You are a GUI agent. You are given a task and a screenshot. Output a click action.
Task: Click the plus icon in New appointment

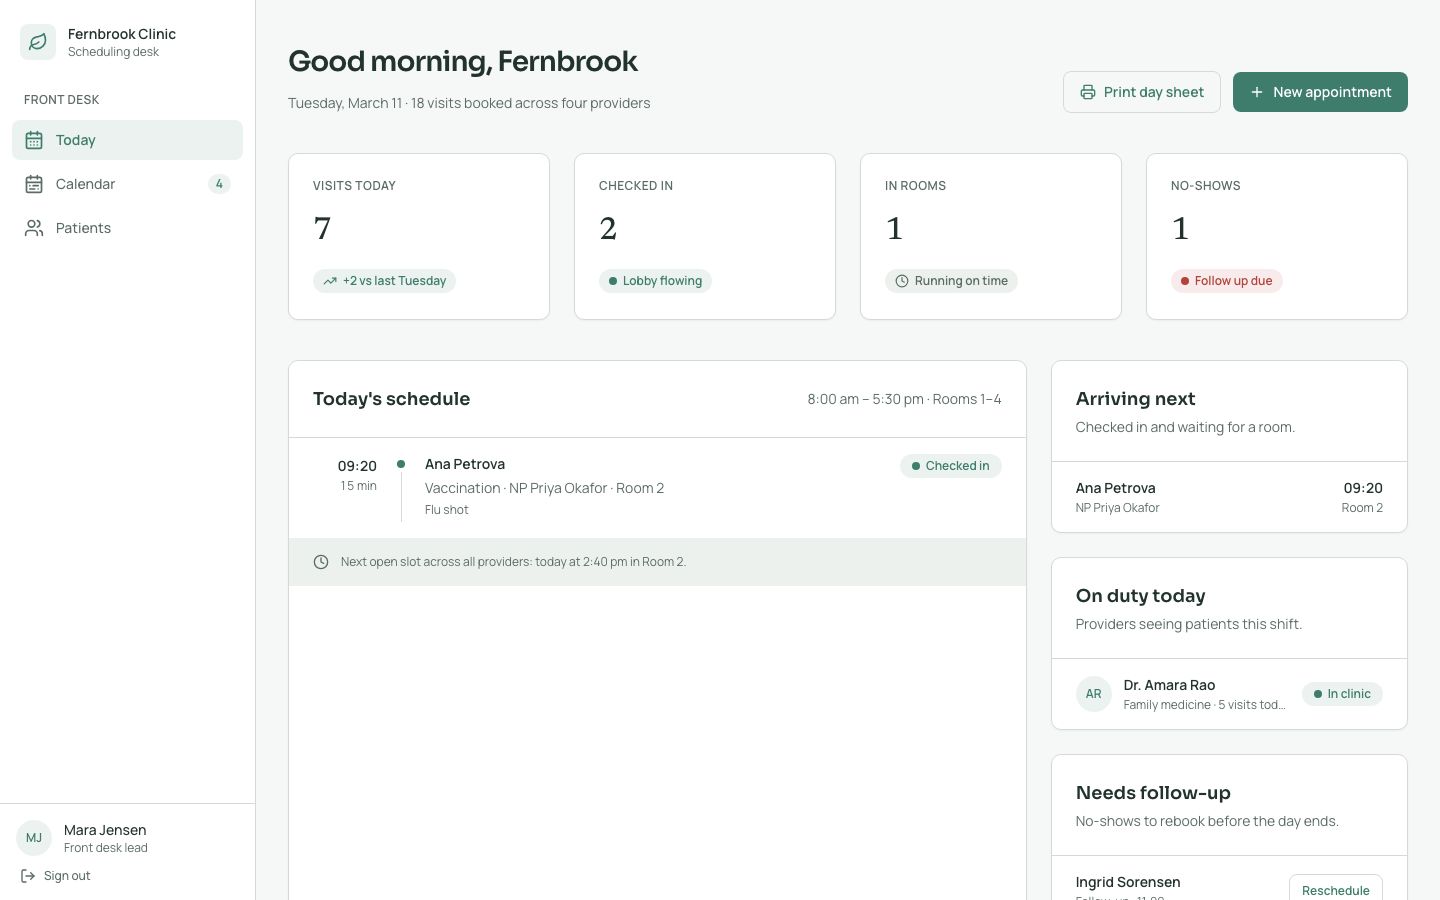coord(1257,92)
